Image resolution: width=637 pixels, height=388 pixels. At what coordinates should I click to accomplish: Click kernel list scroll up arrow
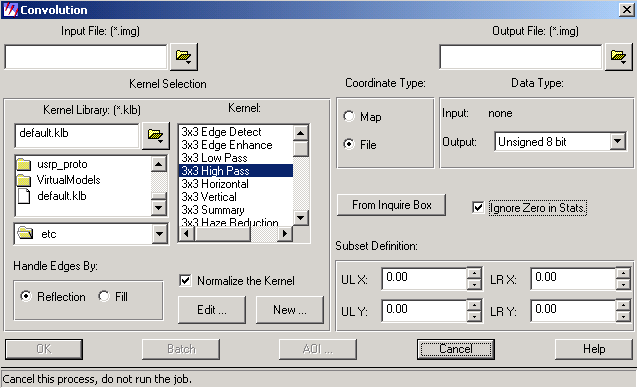301,133
